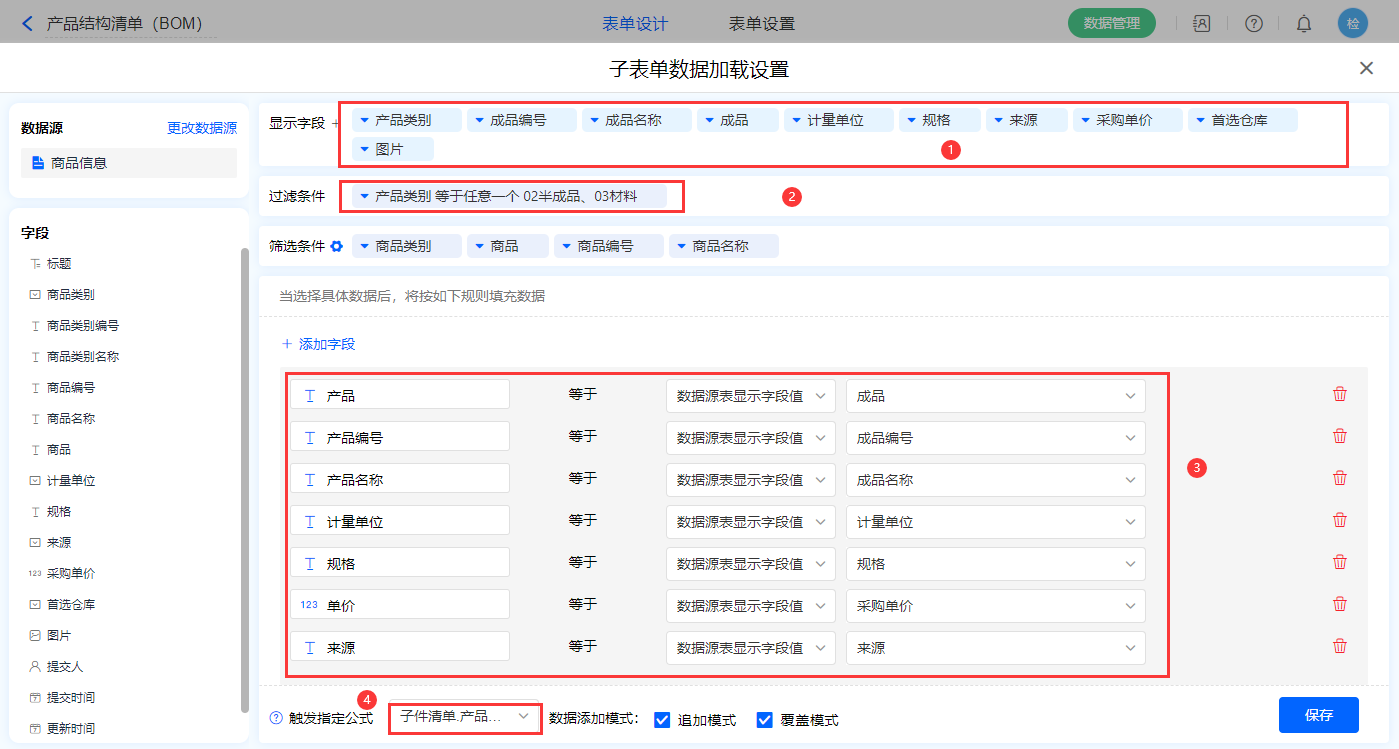The height and width of the screenshot is (749, 1399).
Task: Click the 保存 button
Action: 1318,715
